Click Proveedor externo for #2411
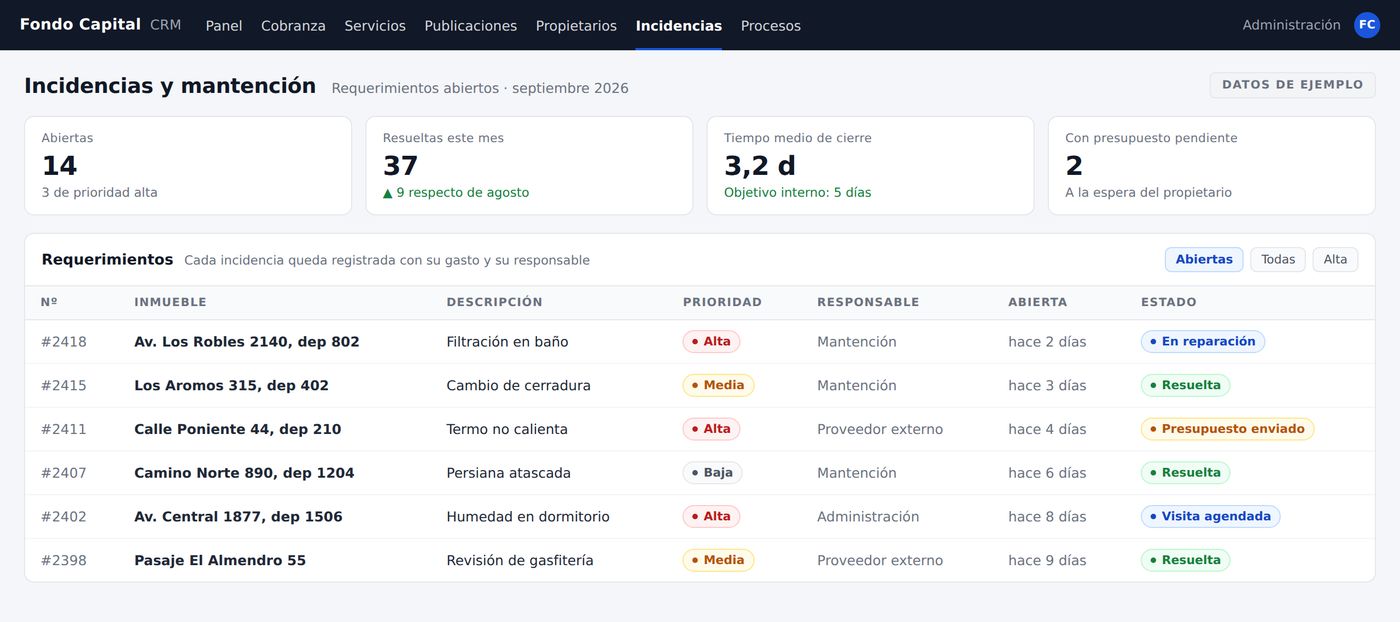This screenshot has height=622, width=1400. click(880, 429)
